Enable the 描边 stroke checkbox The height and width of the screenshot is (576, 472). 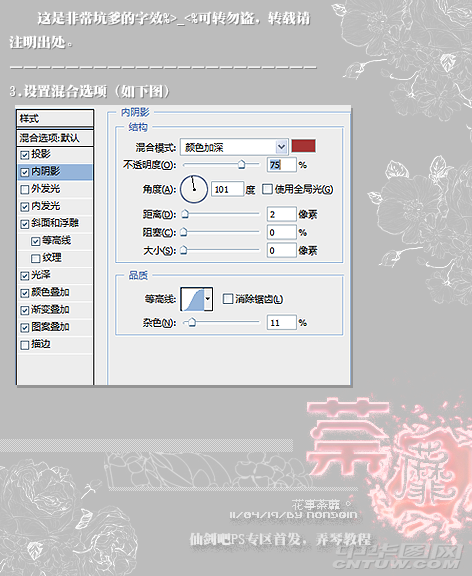25,345
